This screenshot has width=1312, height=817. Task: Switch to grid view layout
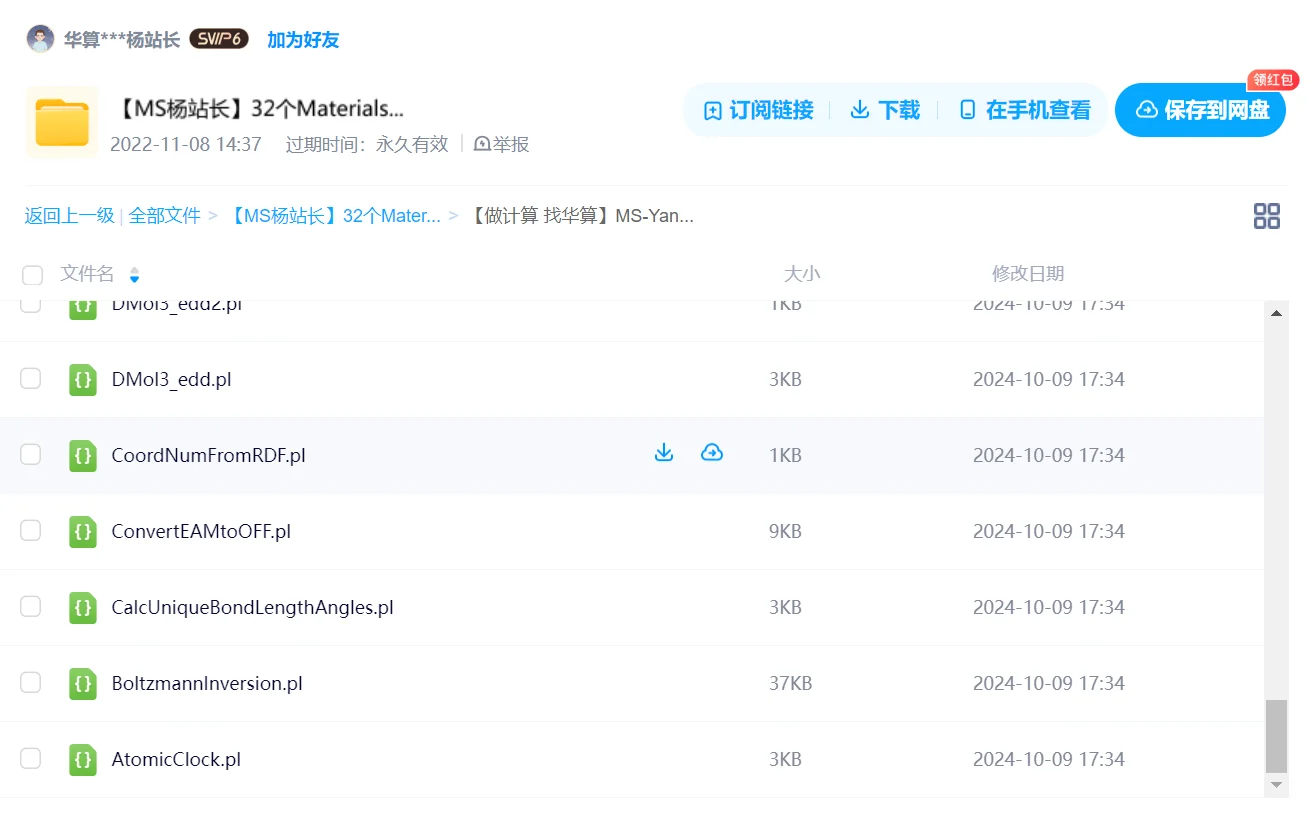1266,215
